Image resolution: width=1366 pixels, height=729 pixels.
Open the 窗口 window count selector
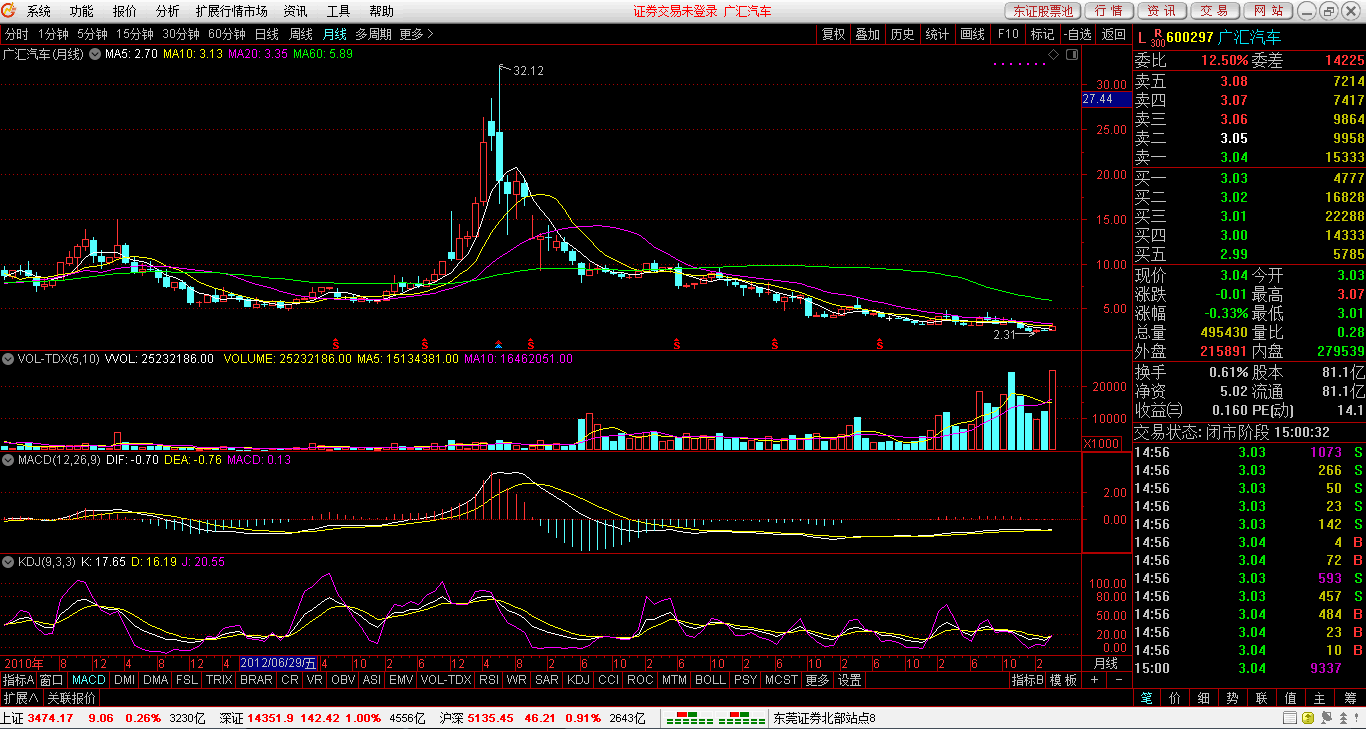[x=52, y=680]
